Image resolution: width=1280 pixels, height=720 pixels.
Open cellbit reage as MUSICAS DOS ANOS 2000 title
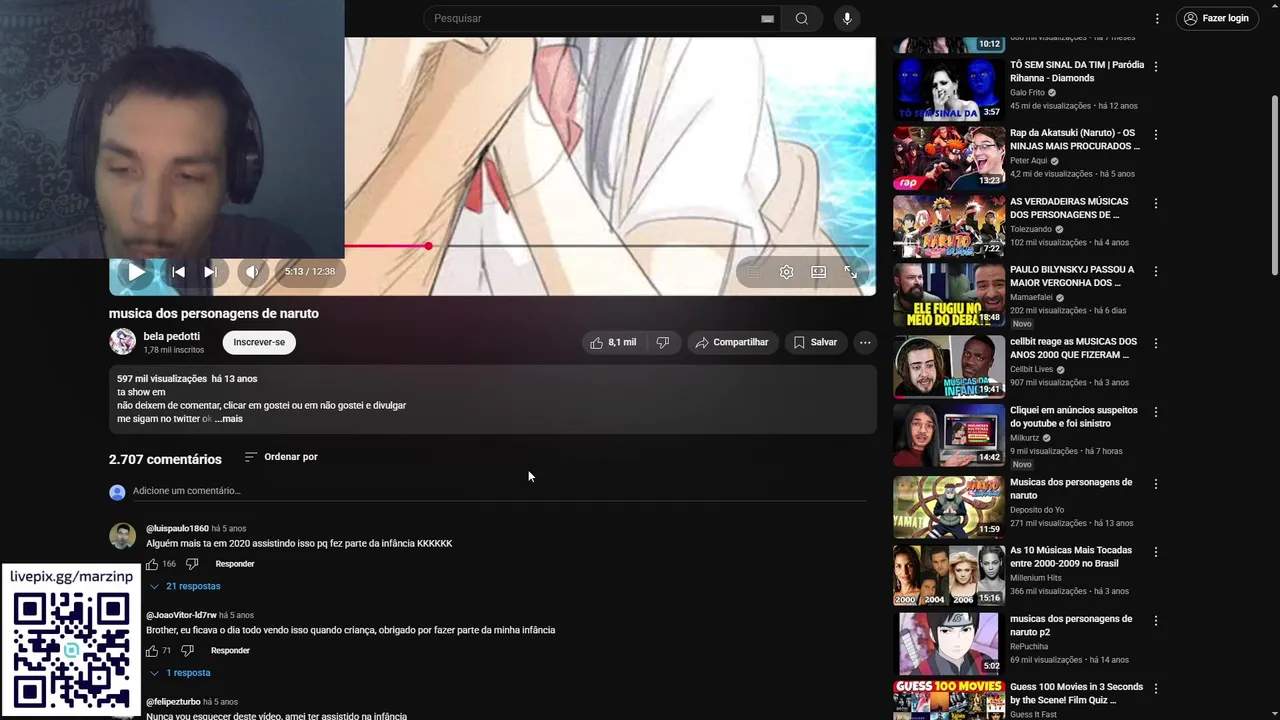(x=1073, y=348)
